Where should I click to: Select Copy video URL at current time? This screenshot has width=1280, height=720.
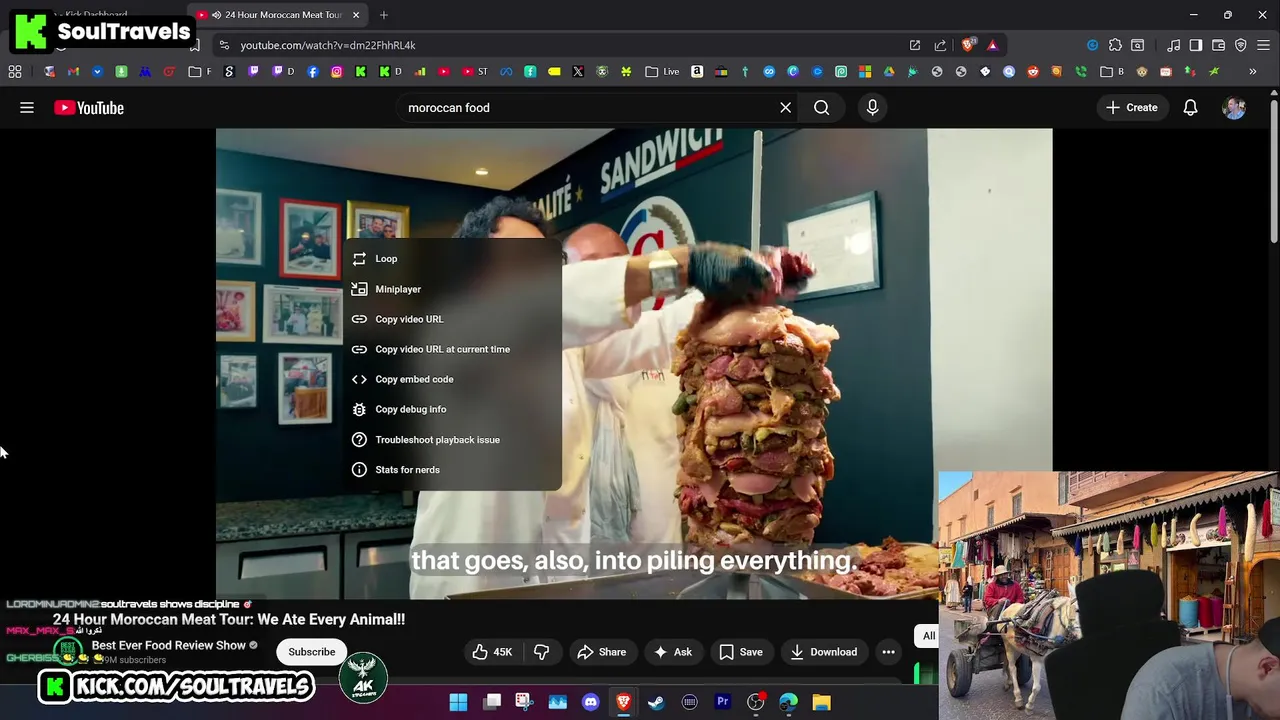click(452, 349)
